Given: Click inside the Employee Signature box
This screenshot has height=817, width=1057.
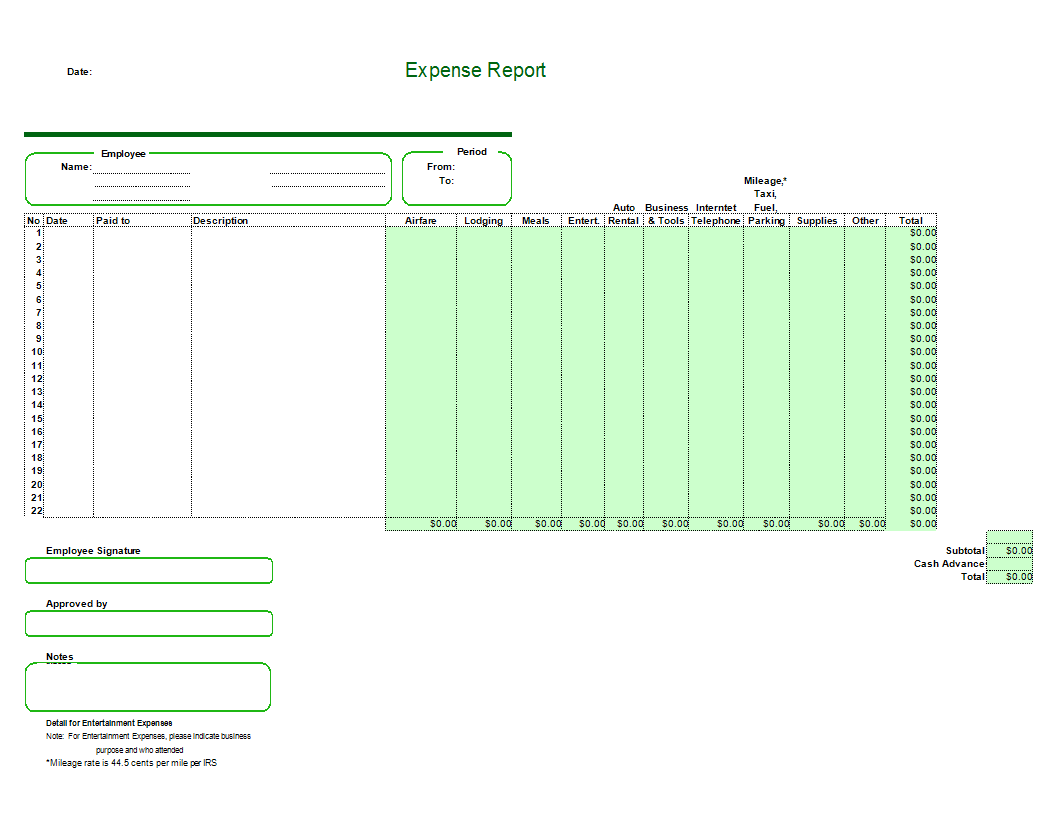Looking at the screenshot, I should point(149,570).
